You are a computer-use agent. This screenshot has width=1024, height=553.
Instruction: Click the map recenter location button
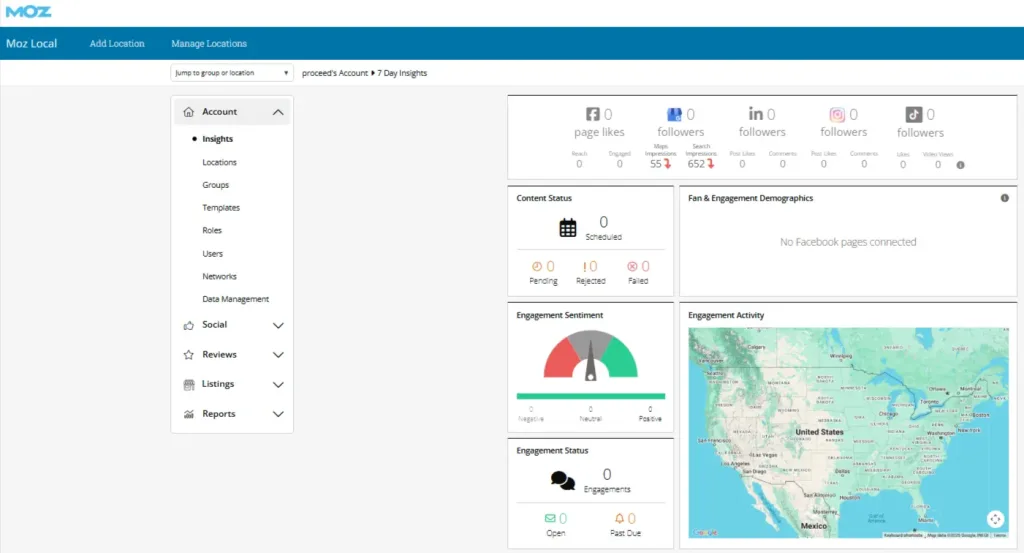(x=995, y=519)
